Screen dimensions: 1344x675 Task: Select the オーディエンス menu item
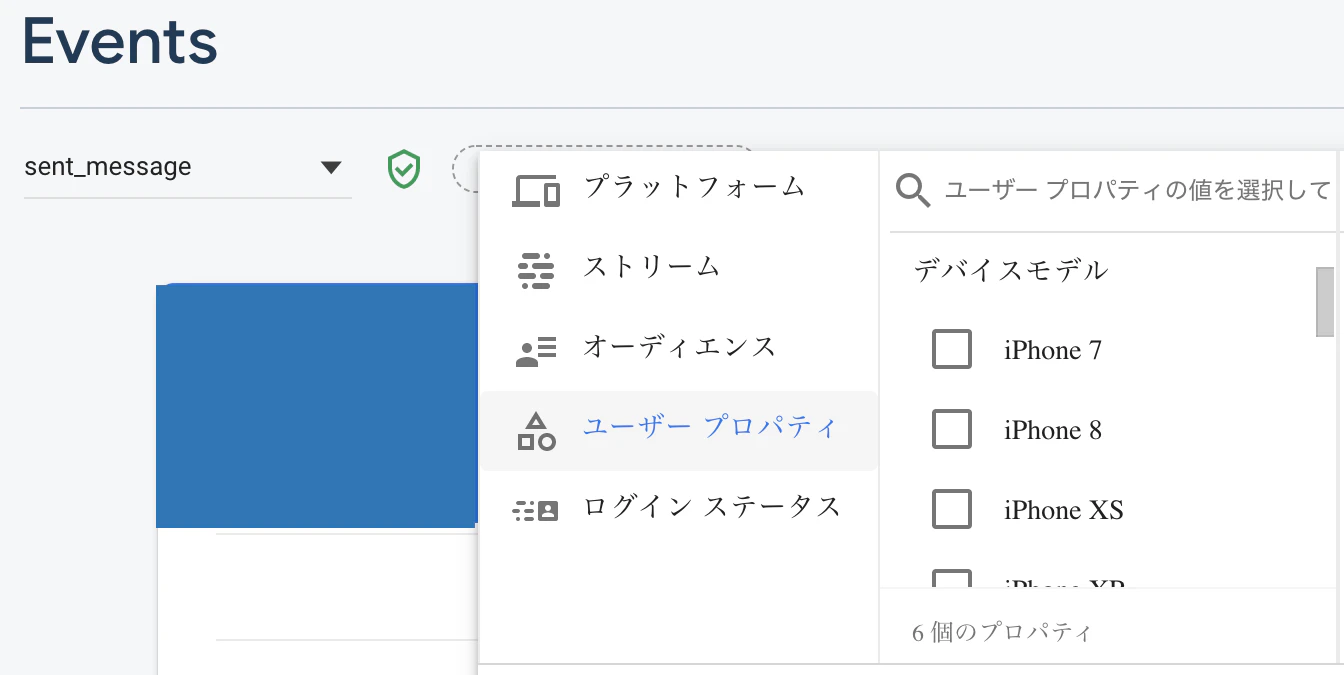pyautogui.click(x=678, y=348)
